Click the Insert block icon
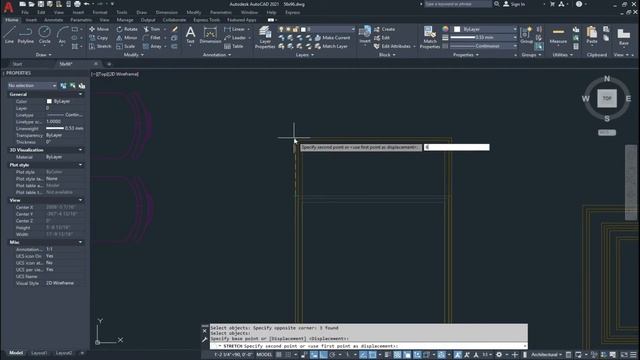This screenshot has width=640, height=360. click(x=365, y=34)
